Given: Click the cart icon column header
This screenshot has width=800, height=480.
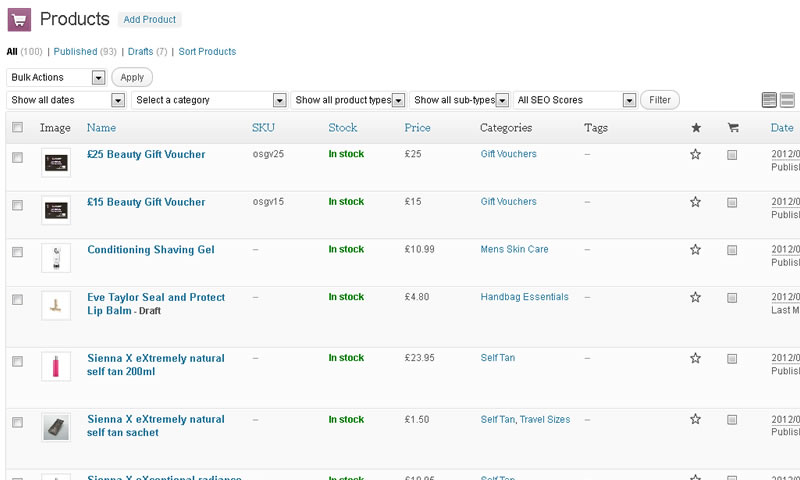Looking at the screenshot, I should click(x=732, y=128).
